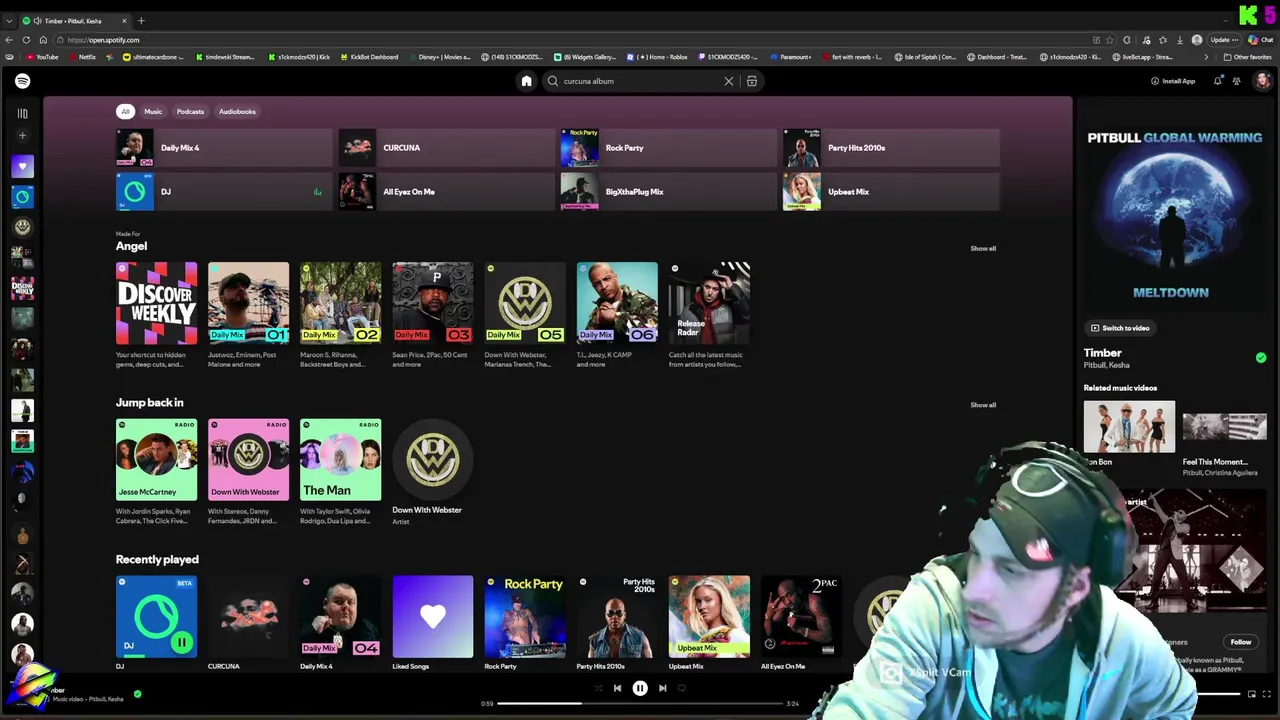1280x720 pixels.
Task: Open Browse icon beside search bar
Action: click(x=752, y=81)
